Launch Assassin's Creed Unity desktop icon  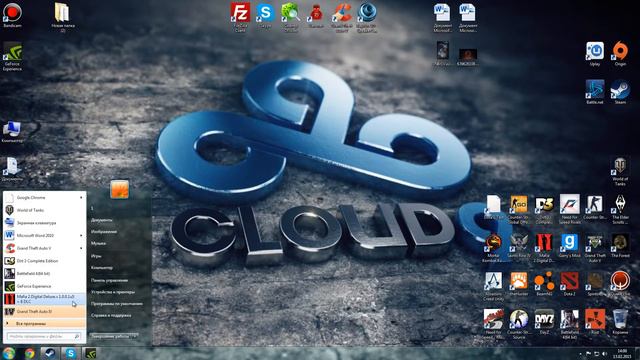(x=493, y=286)
